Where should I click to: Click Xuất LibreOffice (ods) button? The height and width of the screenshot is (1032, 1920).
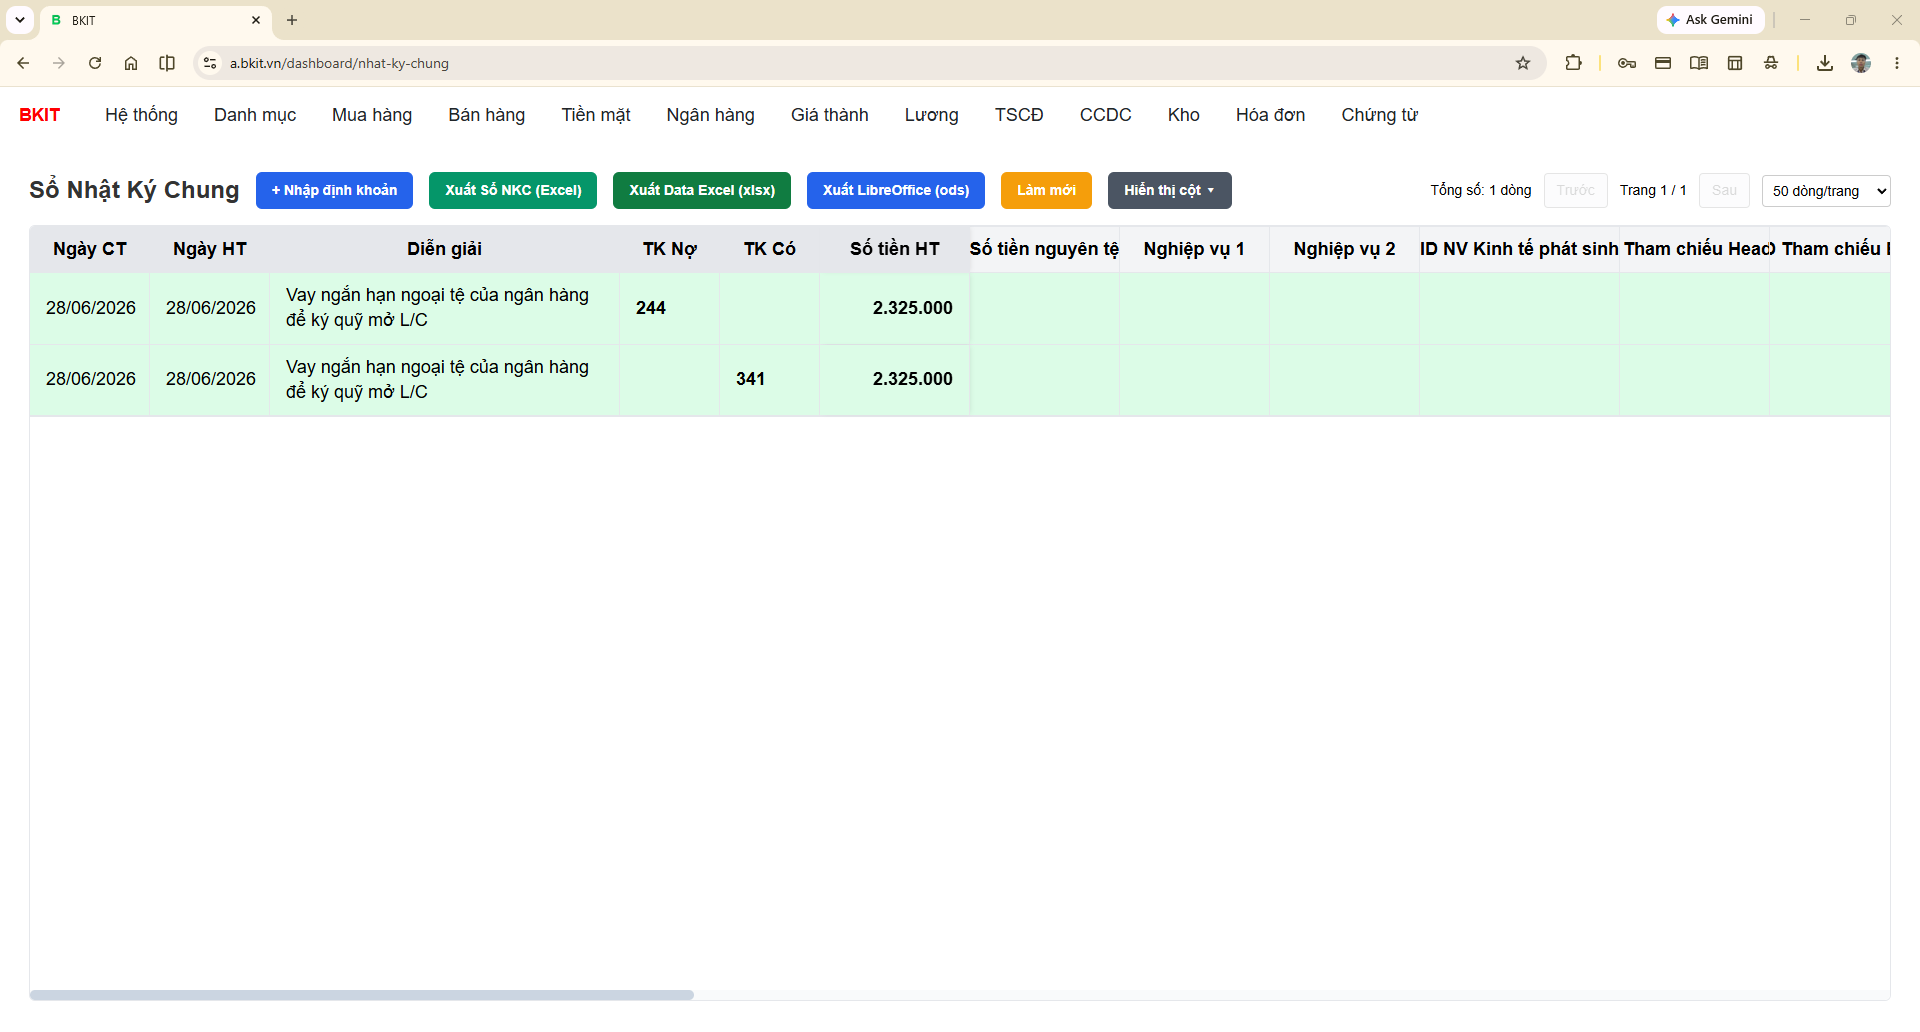click(x=896, y=190)
